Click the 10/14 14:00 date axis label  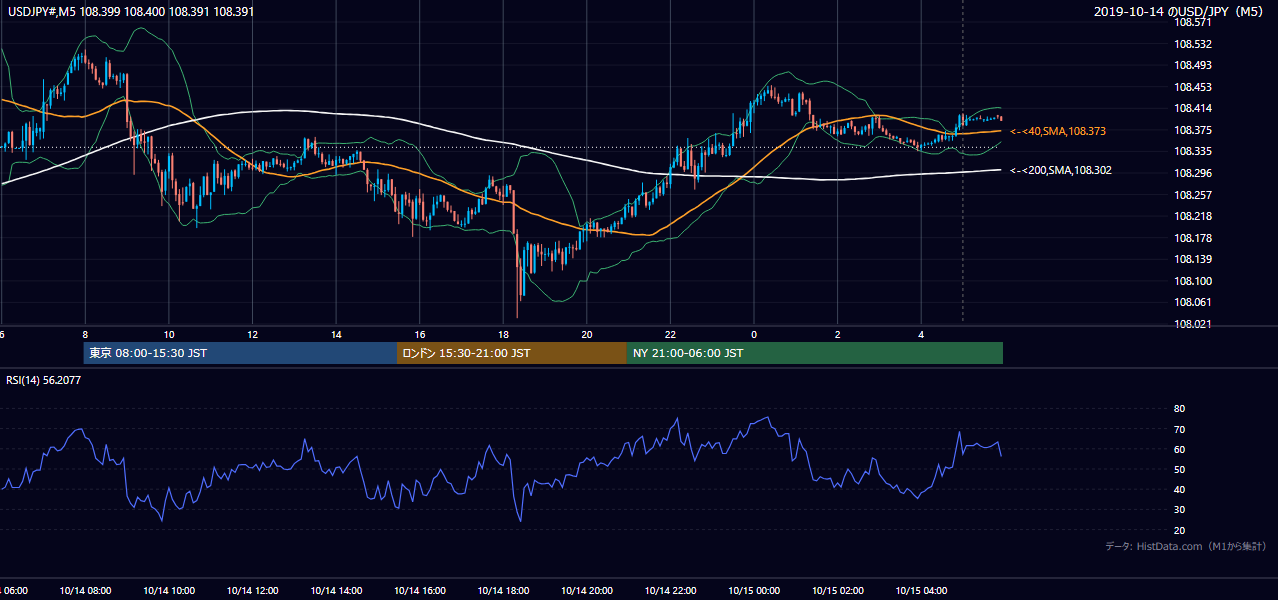tap(335, 591)
